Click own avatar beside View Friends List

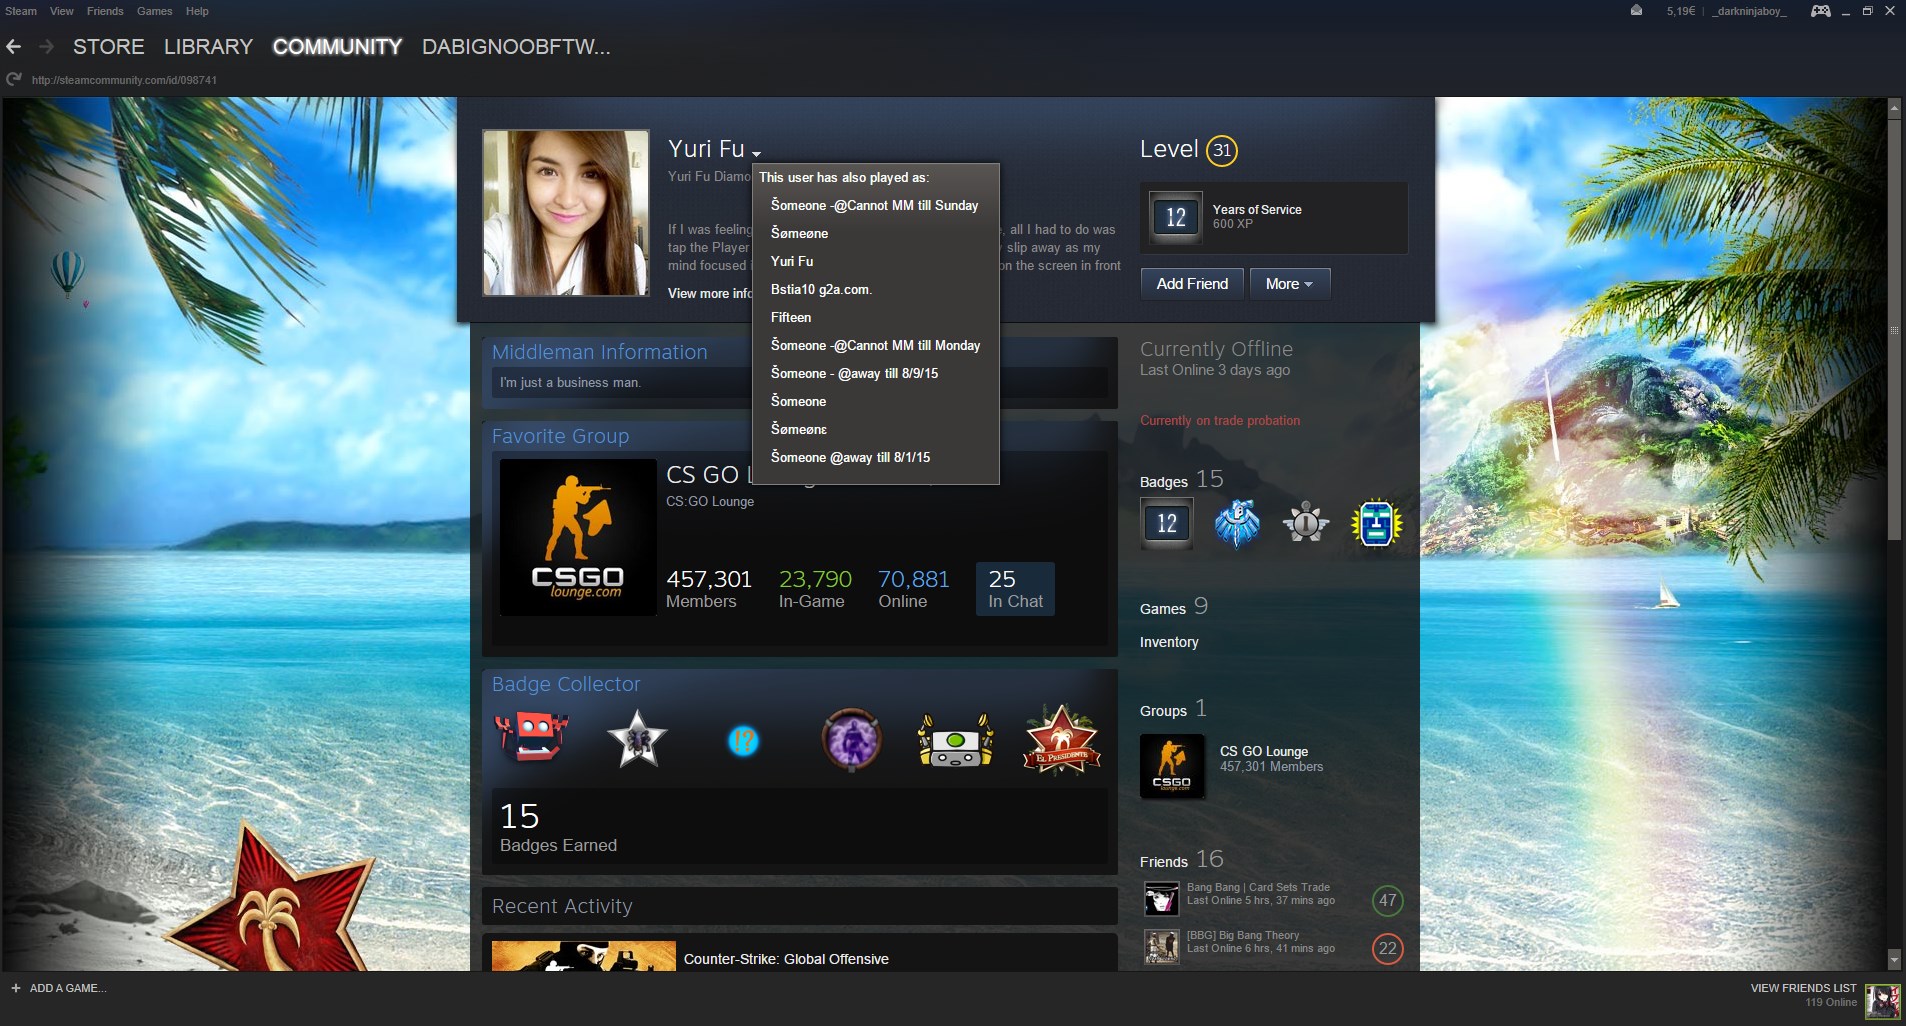point(1883,1001)
